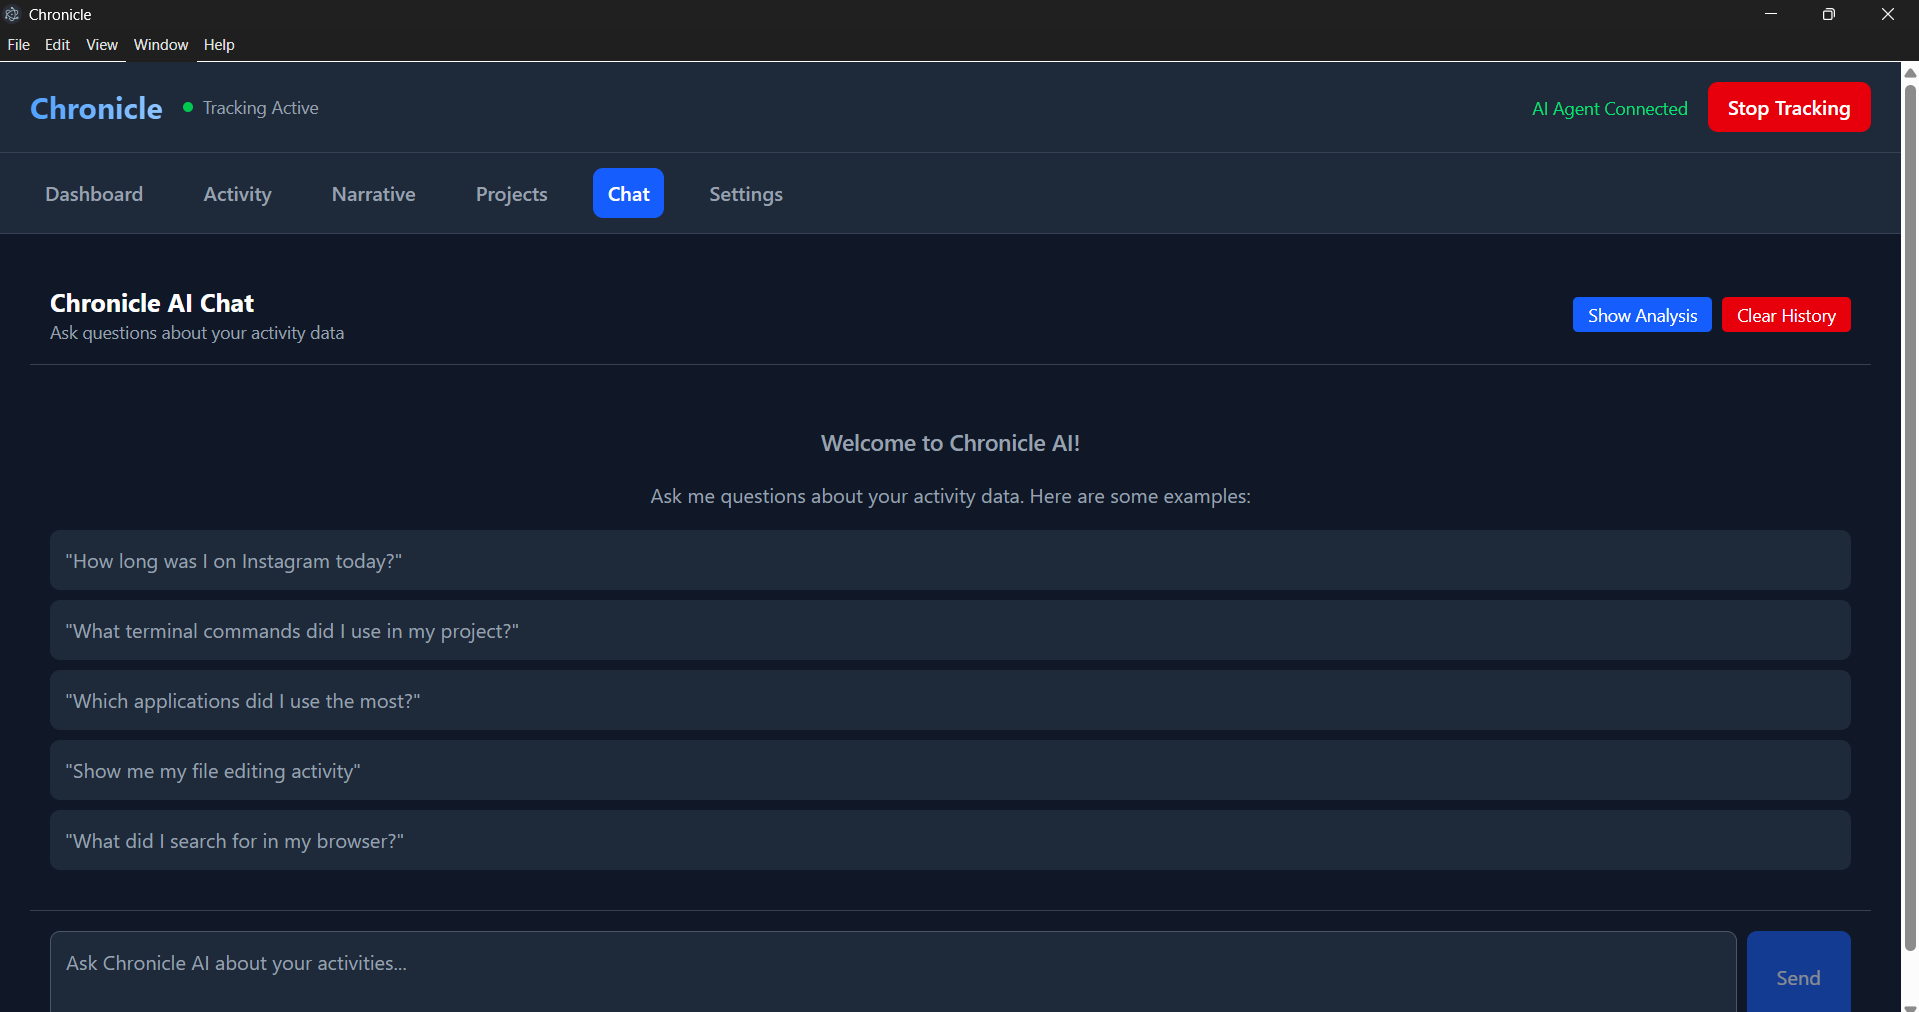Click the green Tracking Active status dot

pyautogui.click(x=188, y=107)
